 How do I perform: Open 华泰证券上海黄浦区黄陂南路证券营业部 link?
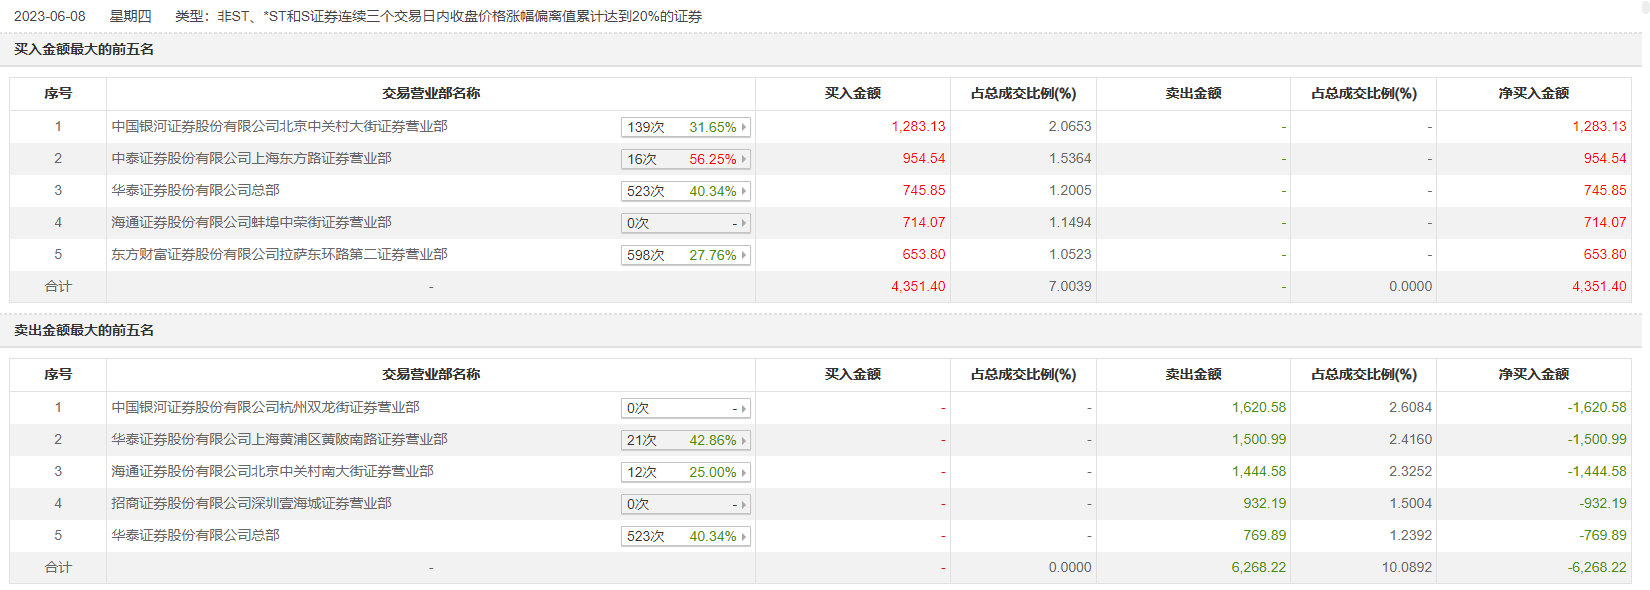pyautogui.click(x=279, y=439)
